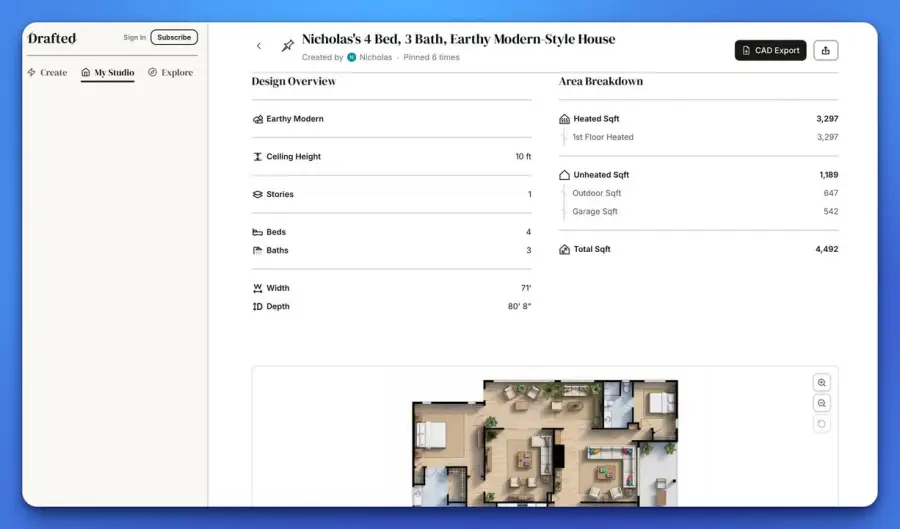Open the Explore tab

(x=170, y=72)
